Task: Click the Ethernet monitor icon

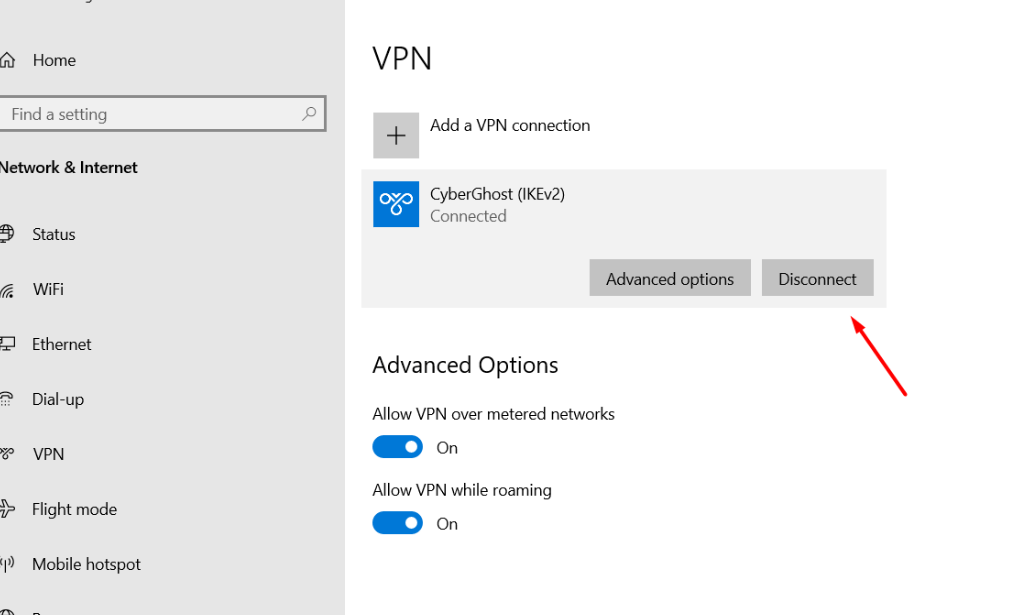Action: [x=7, y=344]
